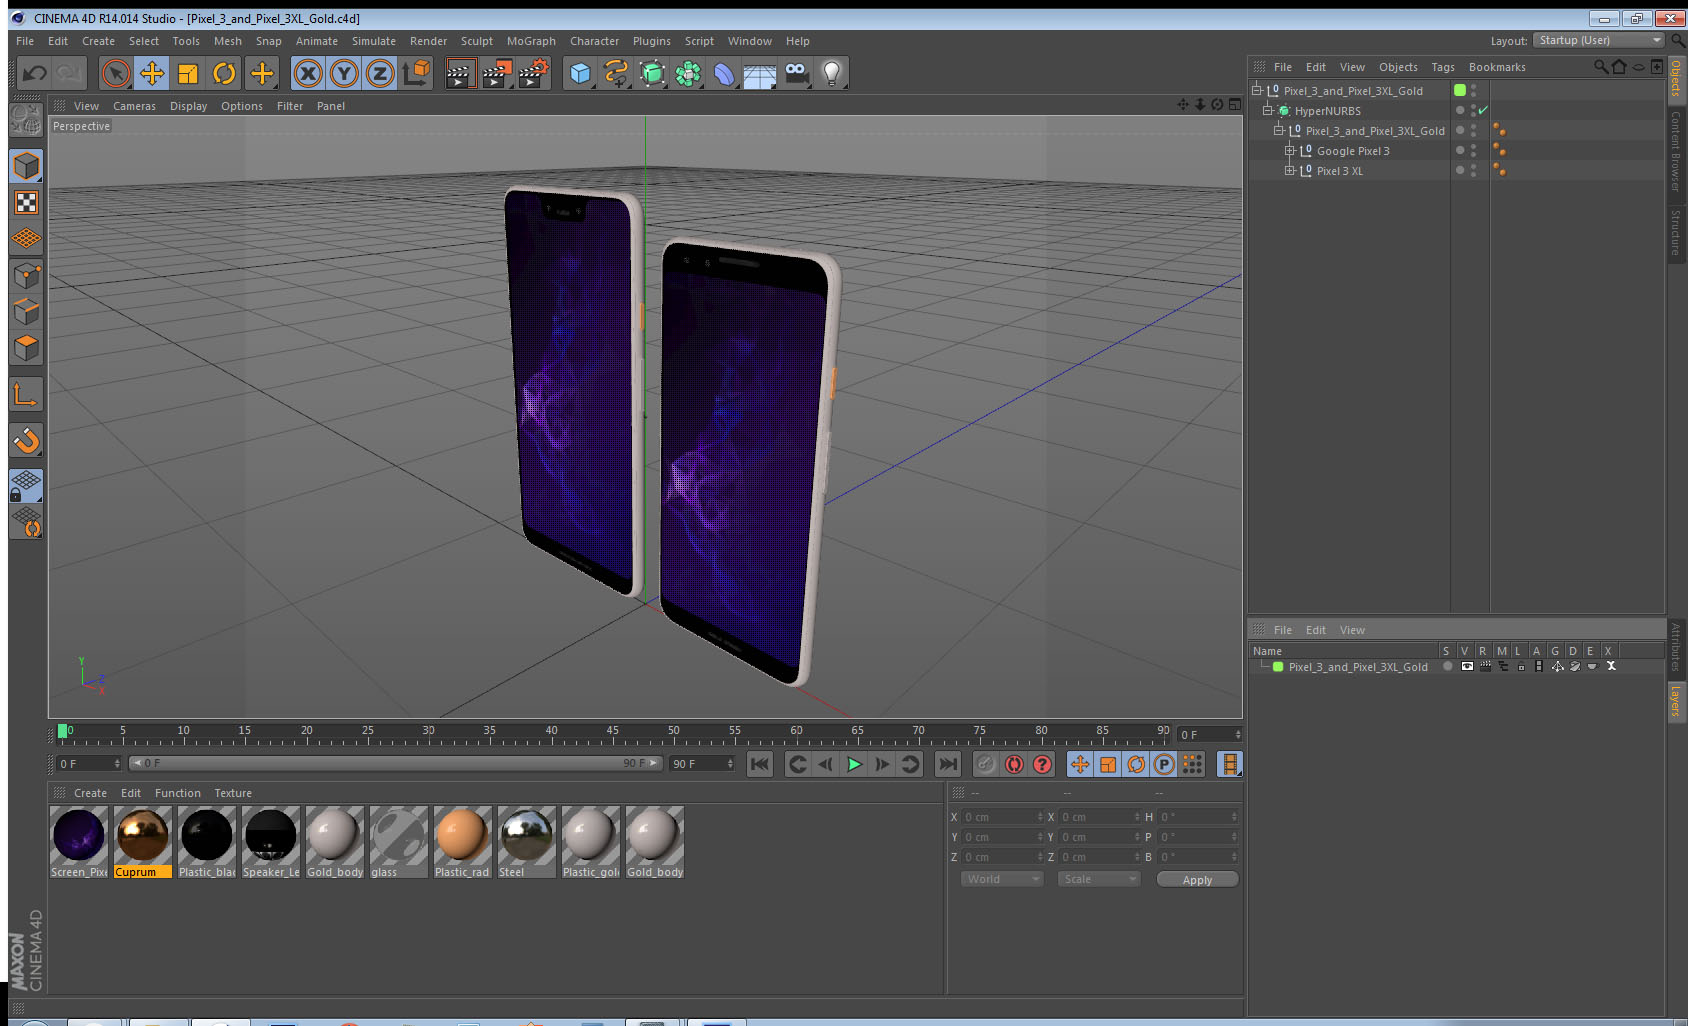Click the Undo arrow icon
The width and height of the screenshot is (1688, 1026).
(x=35, y=73)
